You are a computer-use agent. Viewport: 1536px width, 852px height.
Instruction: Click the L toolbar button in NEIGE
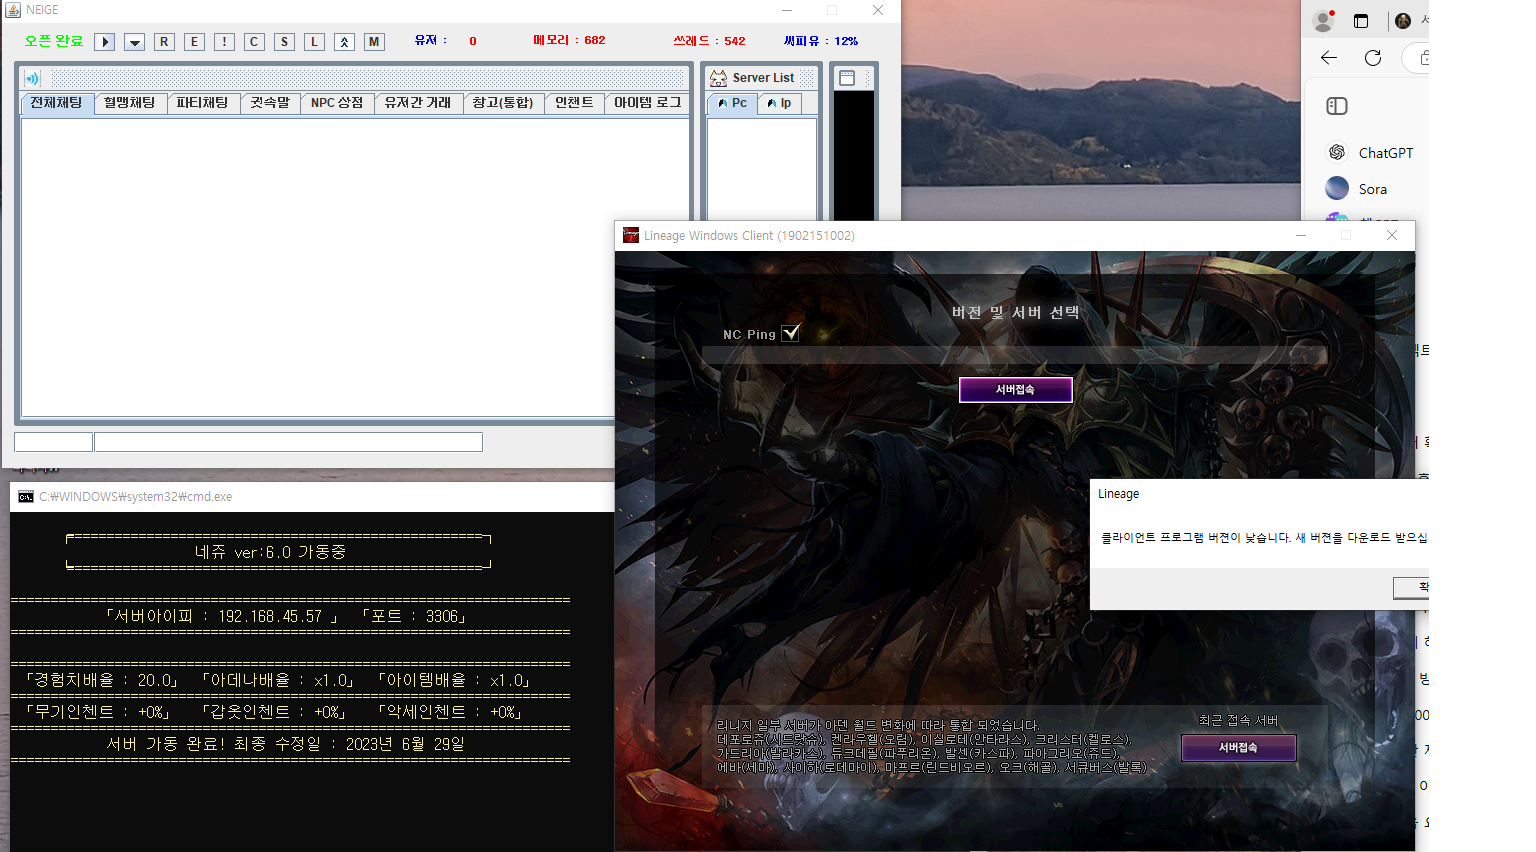pyautogui.click(x=315, y=42)
